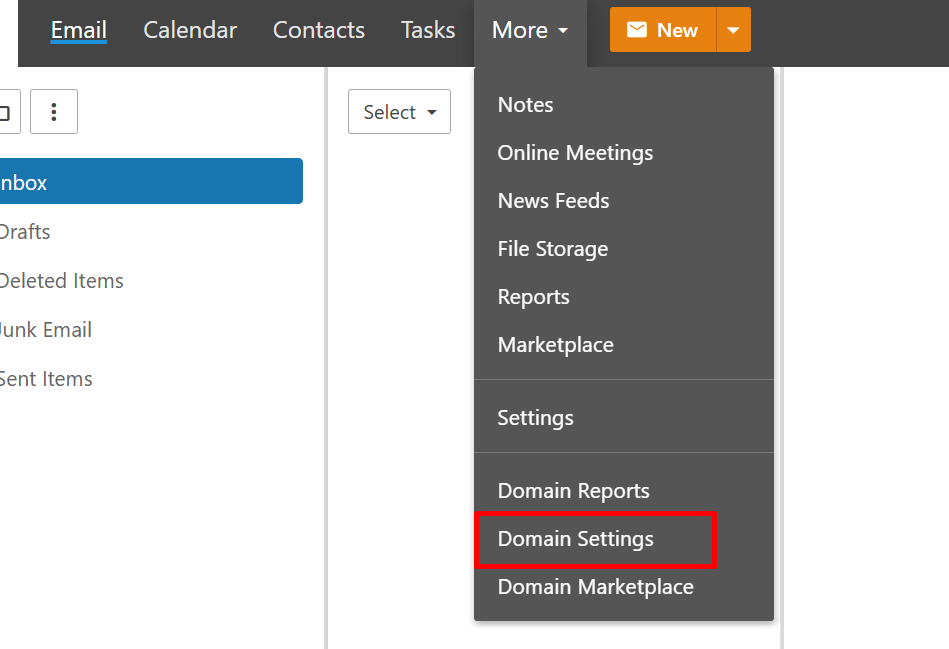This screenshot has height=649, width=949.
Task: Choose Notes from the More menu
Action: tap(525, 105)
